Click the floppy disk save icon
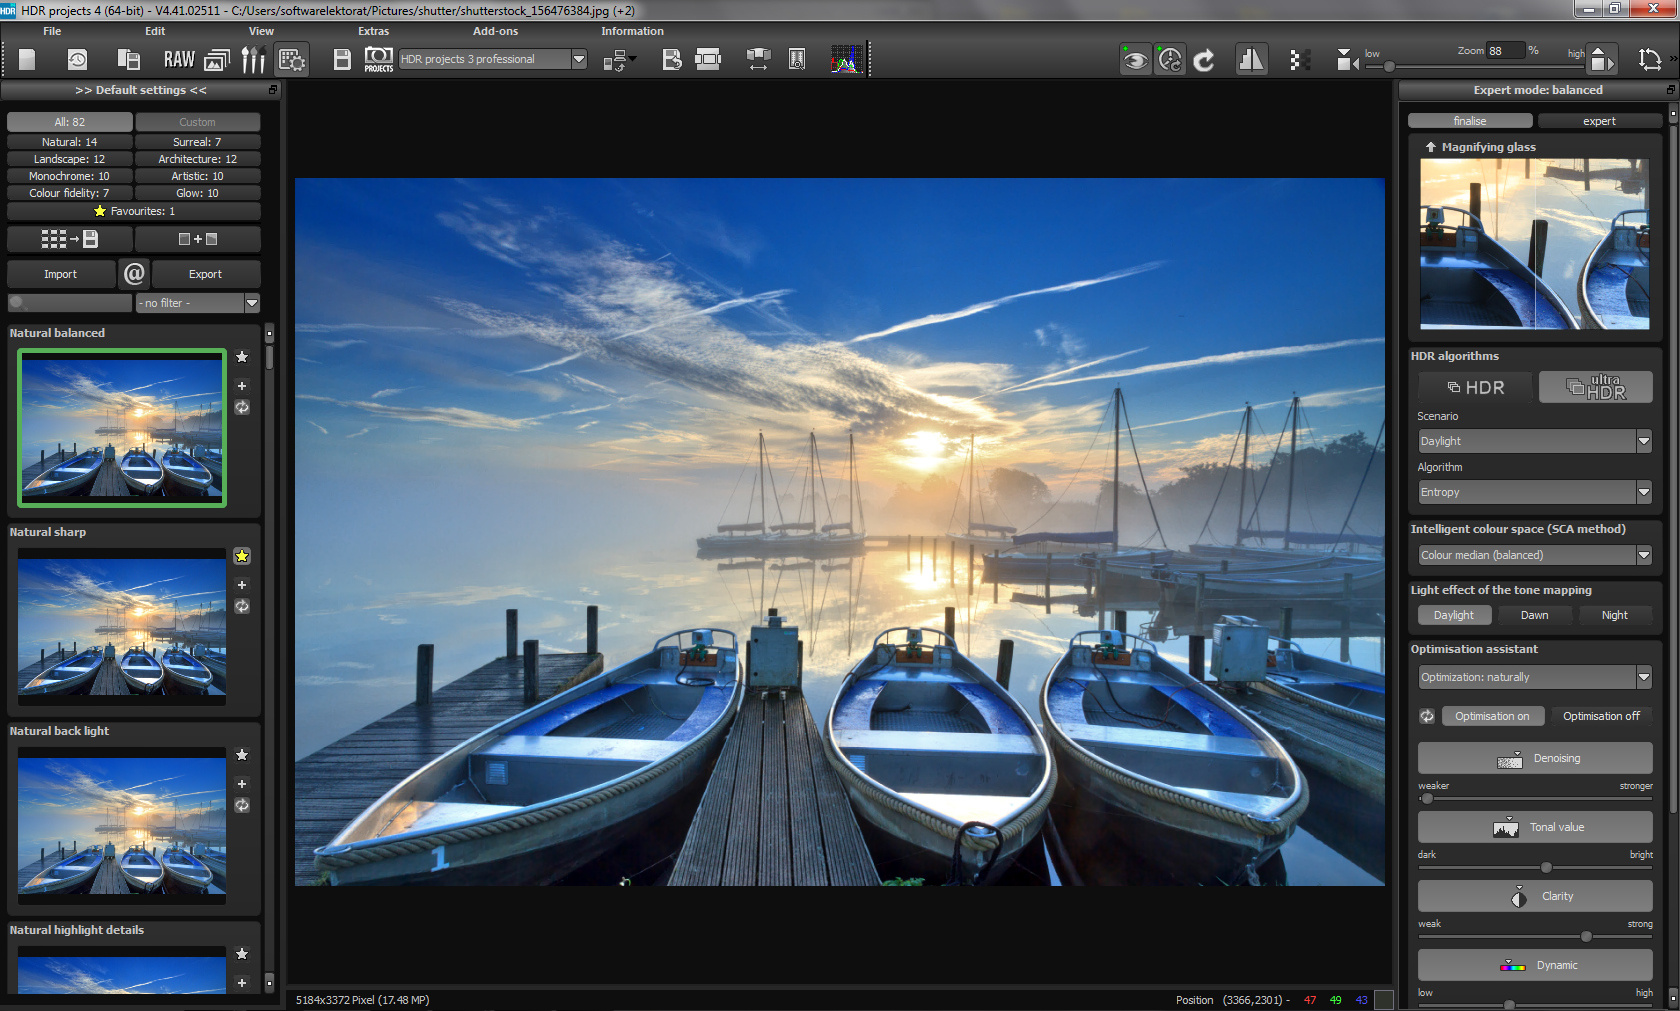The height and width of the screenshot is (1011, 1680). click(x=342, y=60)
